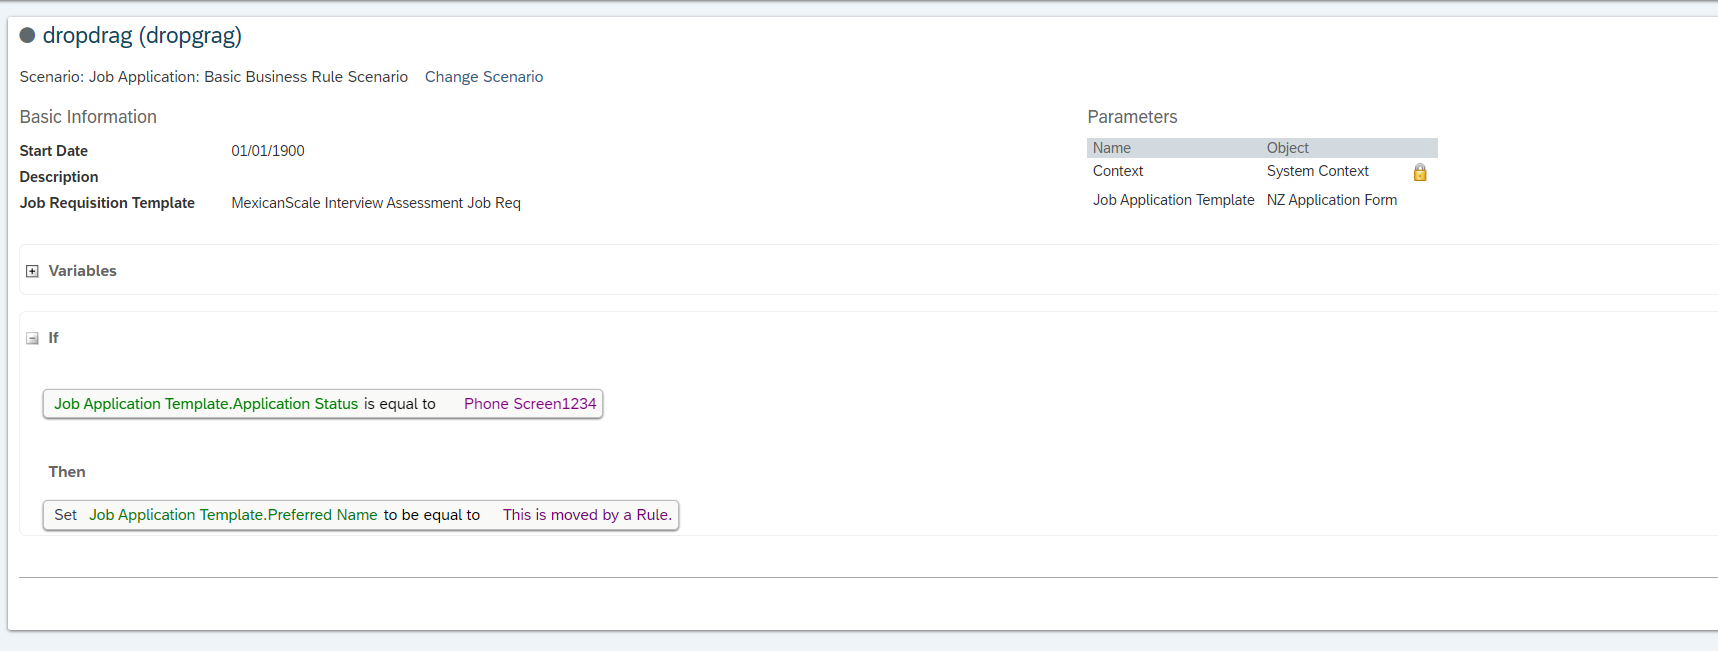The image size is (1718, 651).
Task: Click the Start Date value 01/01/1900
Action: [x=268, y=151]
